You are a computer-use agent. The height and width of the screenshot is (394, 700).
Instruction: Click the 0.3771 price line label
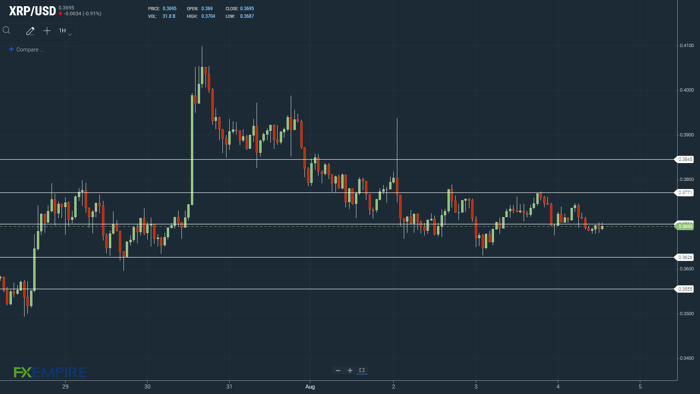[x=685, y=192]
